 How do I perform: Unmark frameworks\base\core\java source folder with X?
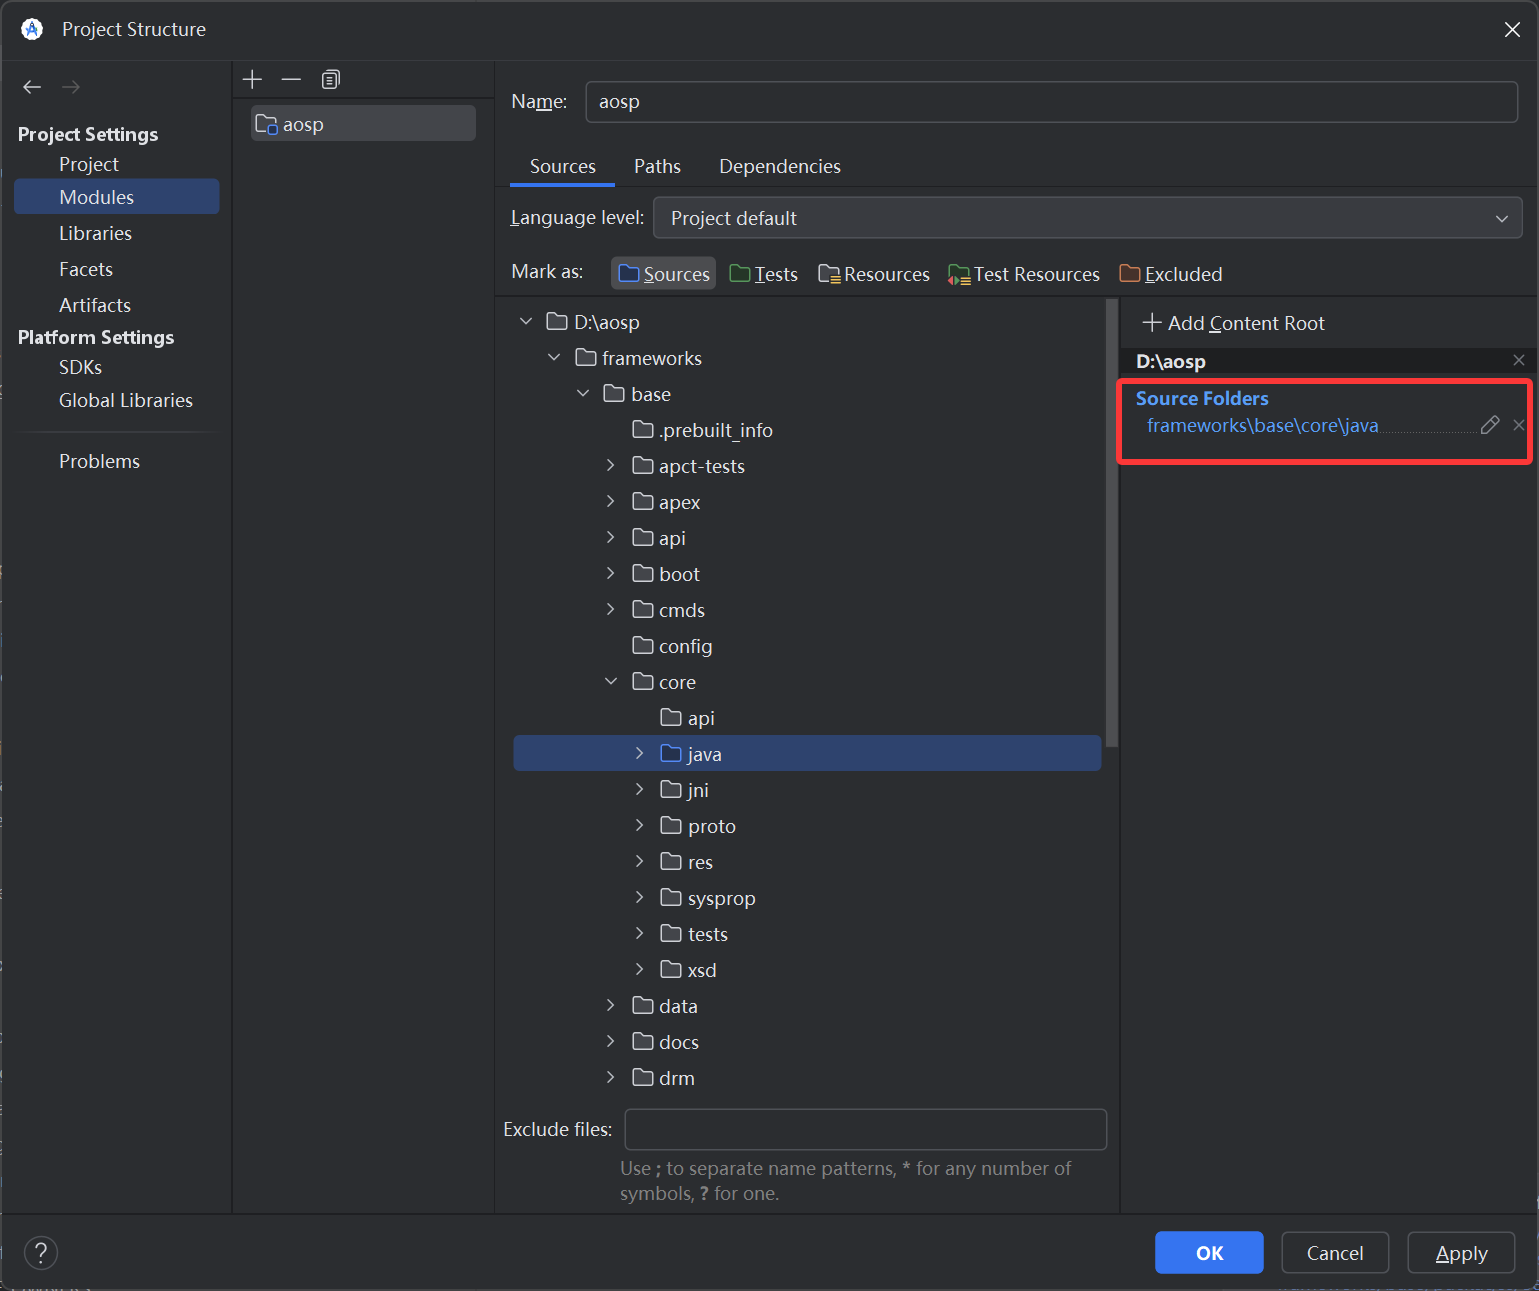(1519, 425)
